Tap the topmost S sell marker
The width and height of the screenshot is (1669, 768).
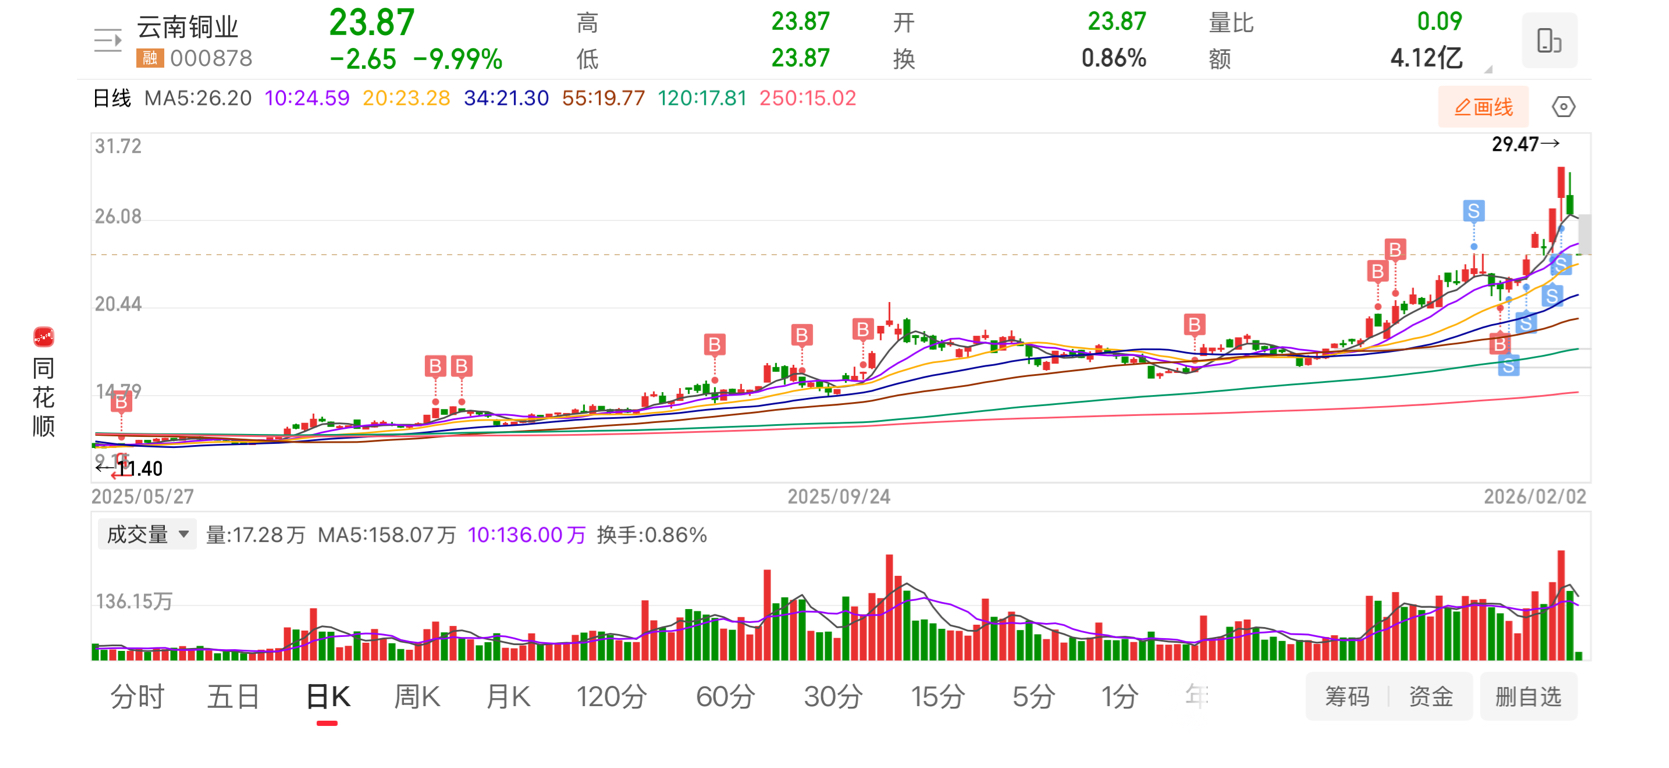(x=1473, y=211)
